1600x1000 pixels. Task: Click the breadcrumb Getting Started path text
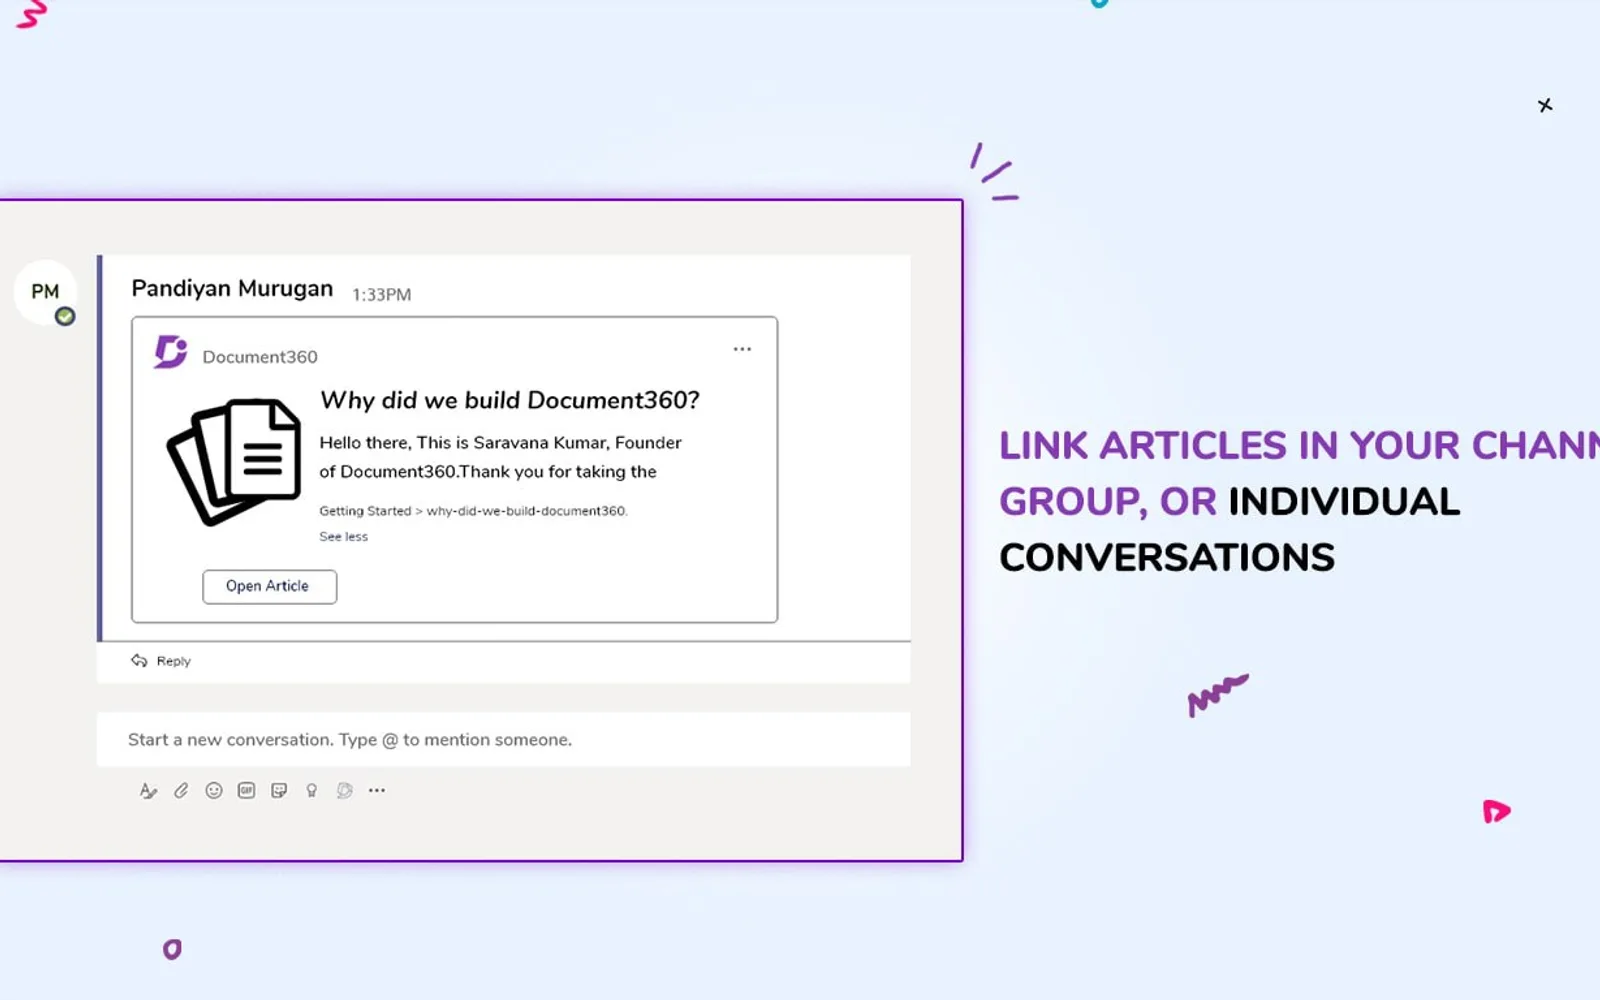point(473,511)
